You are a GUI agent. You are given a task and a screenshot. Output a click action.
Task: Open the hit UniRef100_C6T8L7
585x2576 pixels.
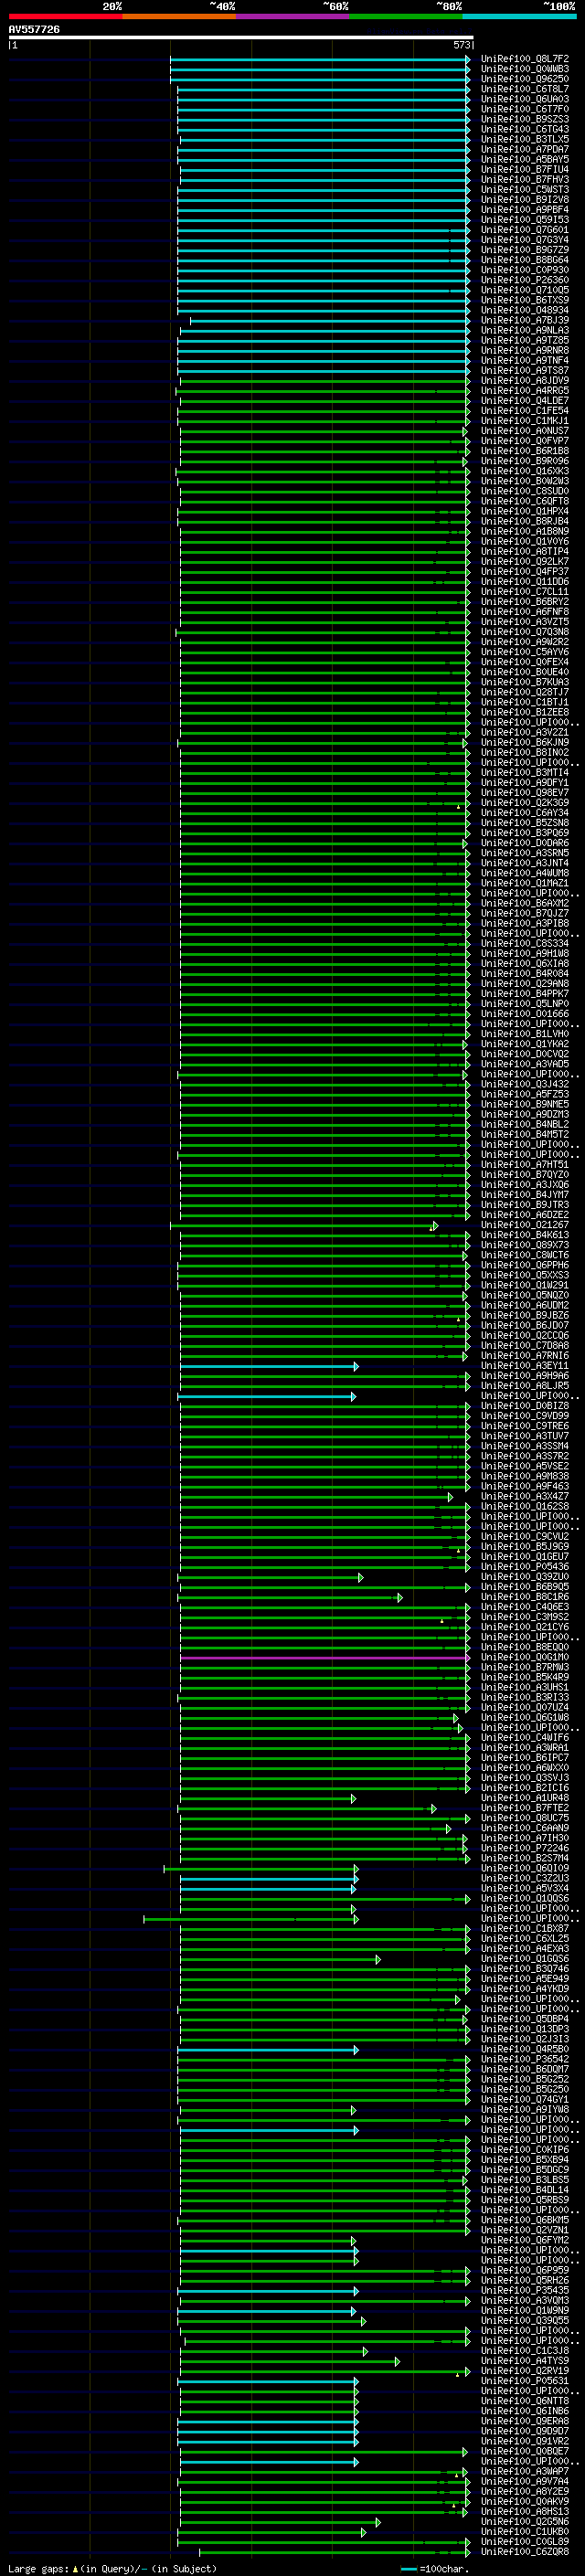coord(525,90)
